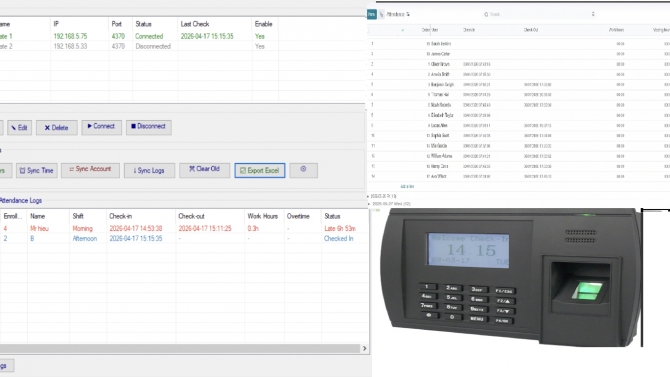The height and width of the screenshot is (377, 670).
Task: Expand the 2026 Wed date group row
Action: point(390,204)
